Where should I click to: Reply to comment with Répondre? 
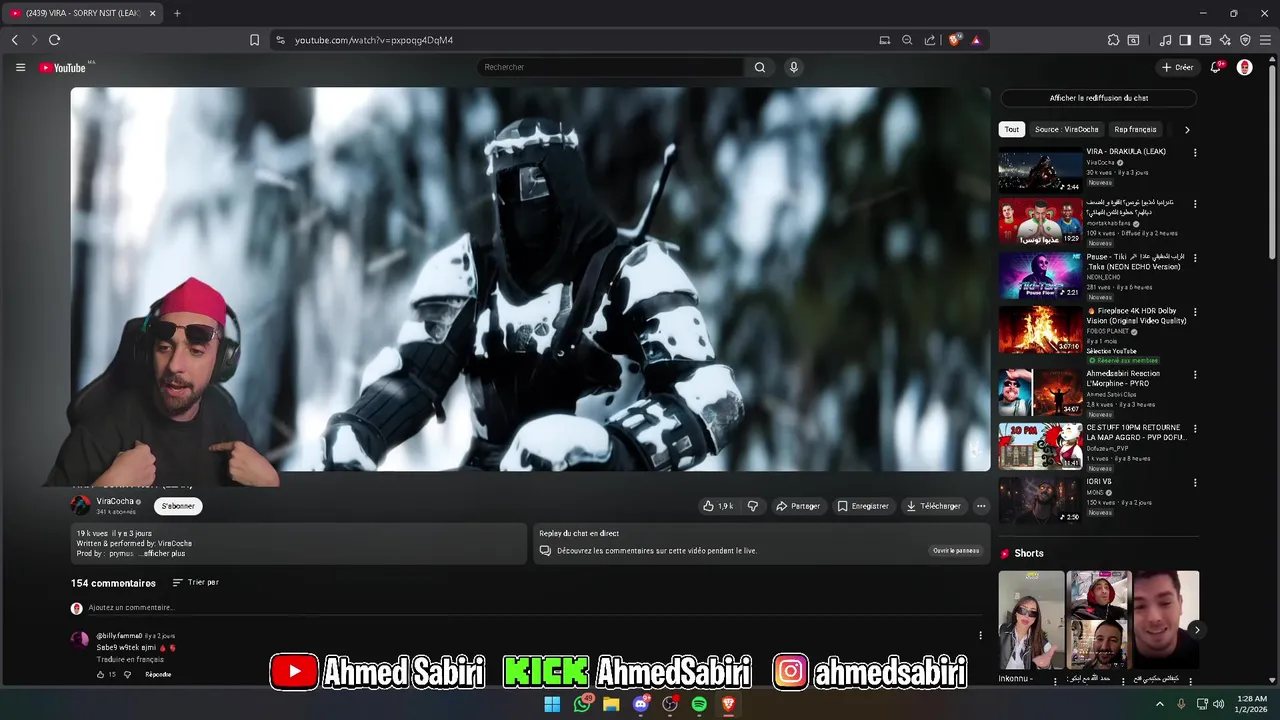(x=158, y=675)
